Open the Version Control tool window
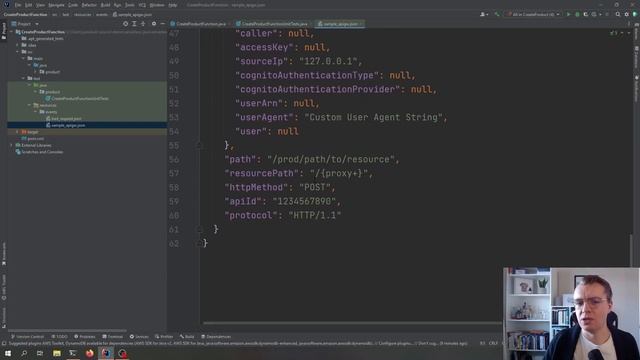 [27, 337]
